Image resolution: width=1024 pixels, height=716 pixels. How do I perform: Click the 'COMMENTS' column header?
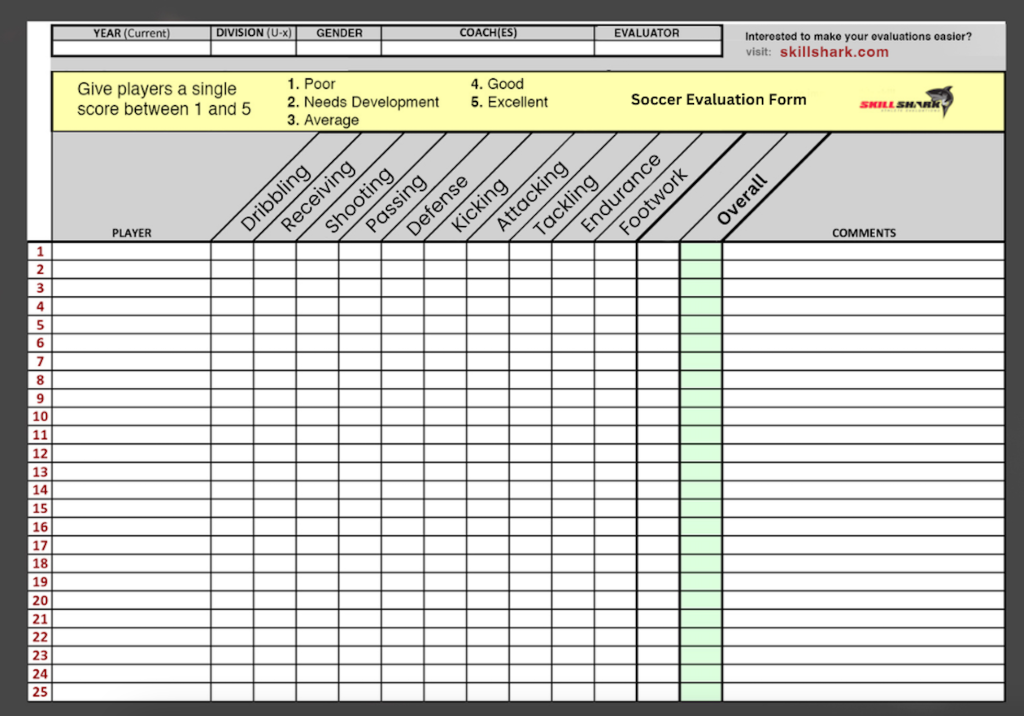click(x=863, y=233)
